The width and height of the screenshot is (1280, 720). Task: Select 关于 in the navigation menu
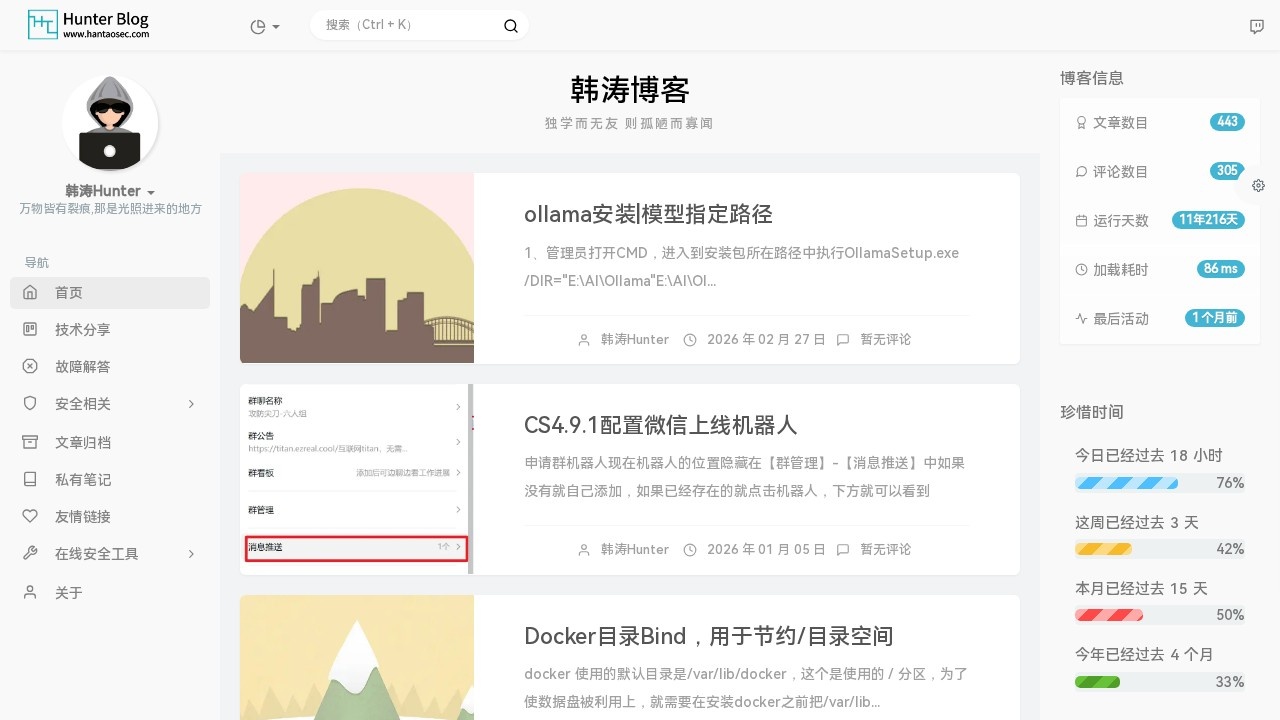(68, 592)
